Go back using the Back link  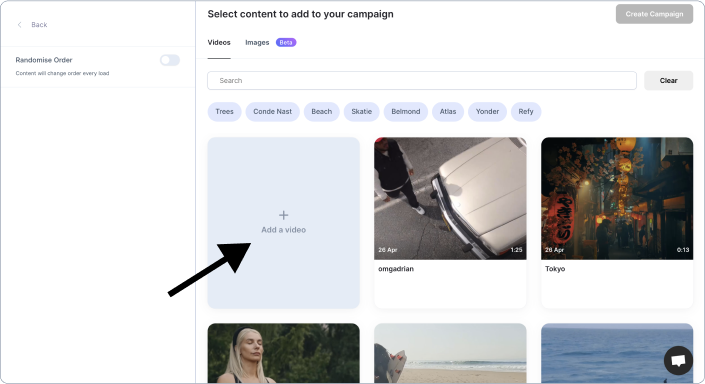pos(39,25)
